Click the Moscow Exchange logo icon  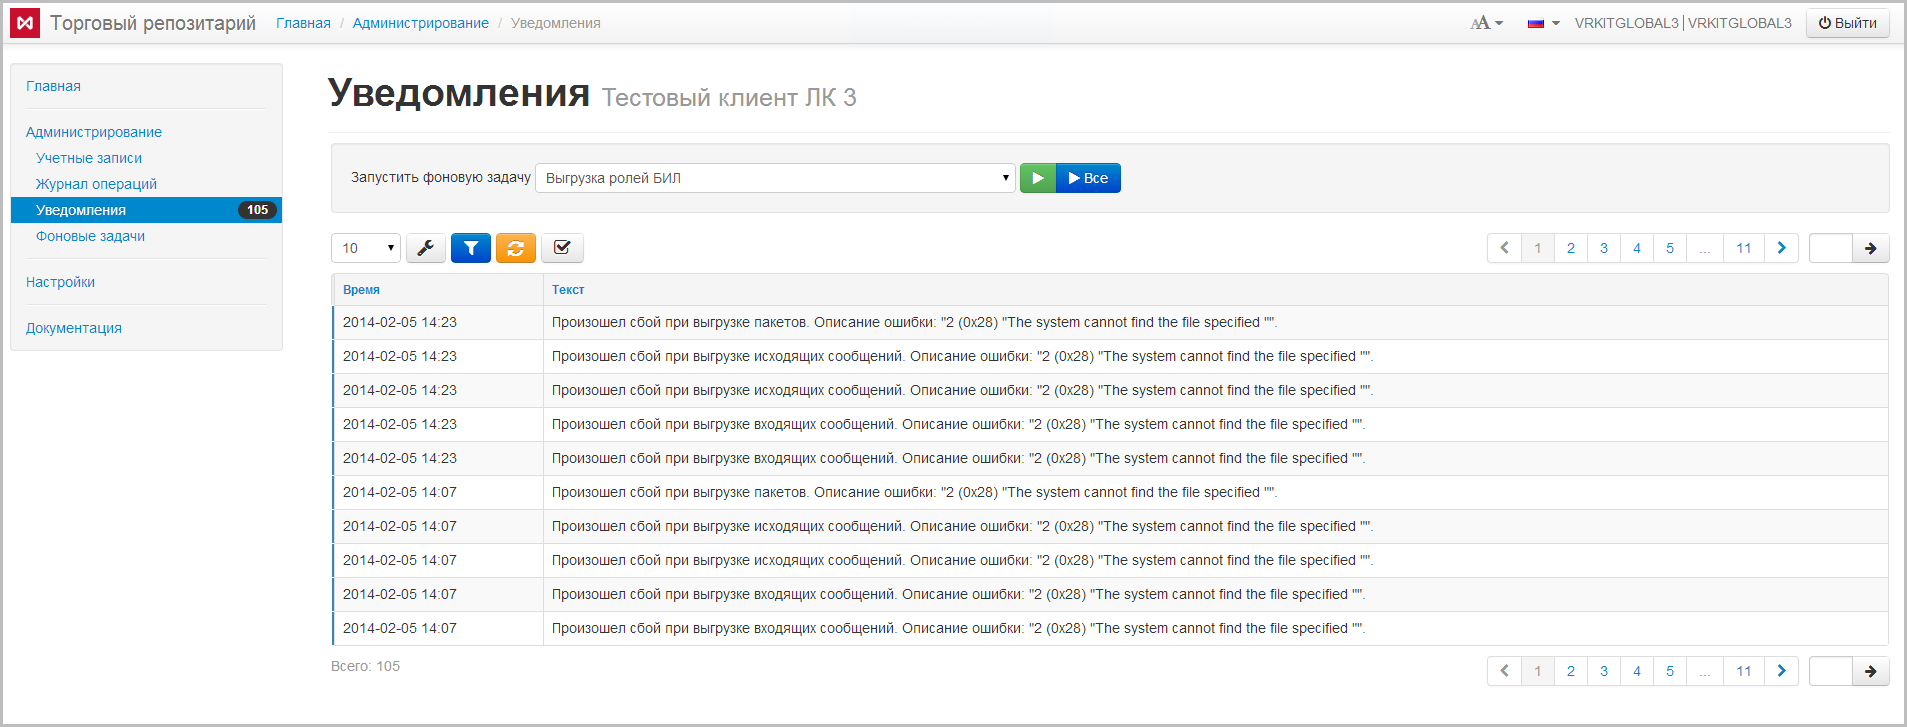click(x=25, y=23)
